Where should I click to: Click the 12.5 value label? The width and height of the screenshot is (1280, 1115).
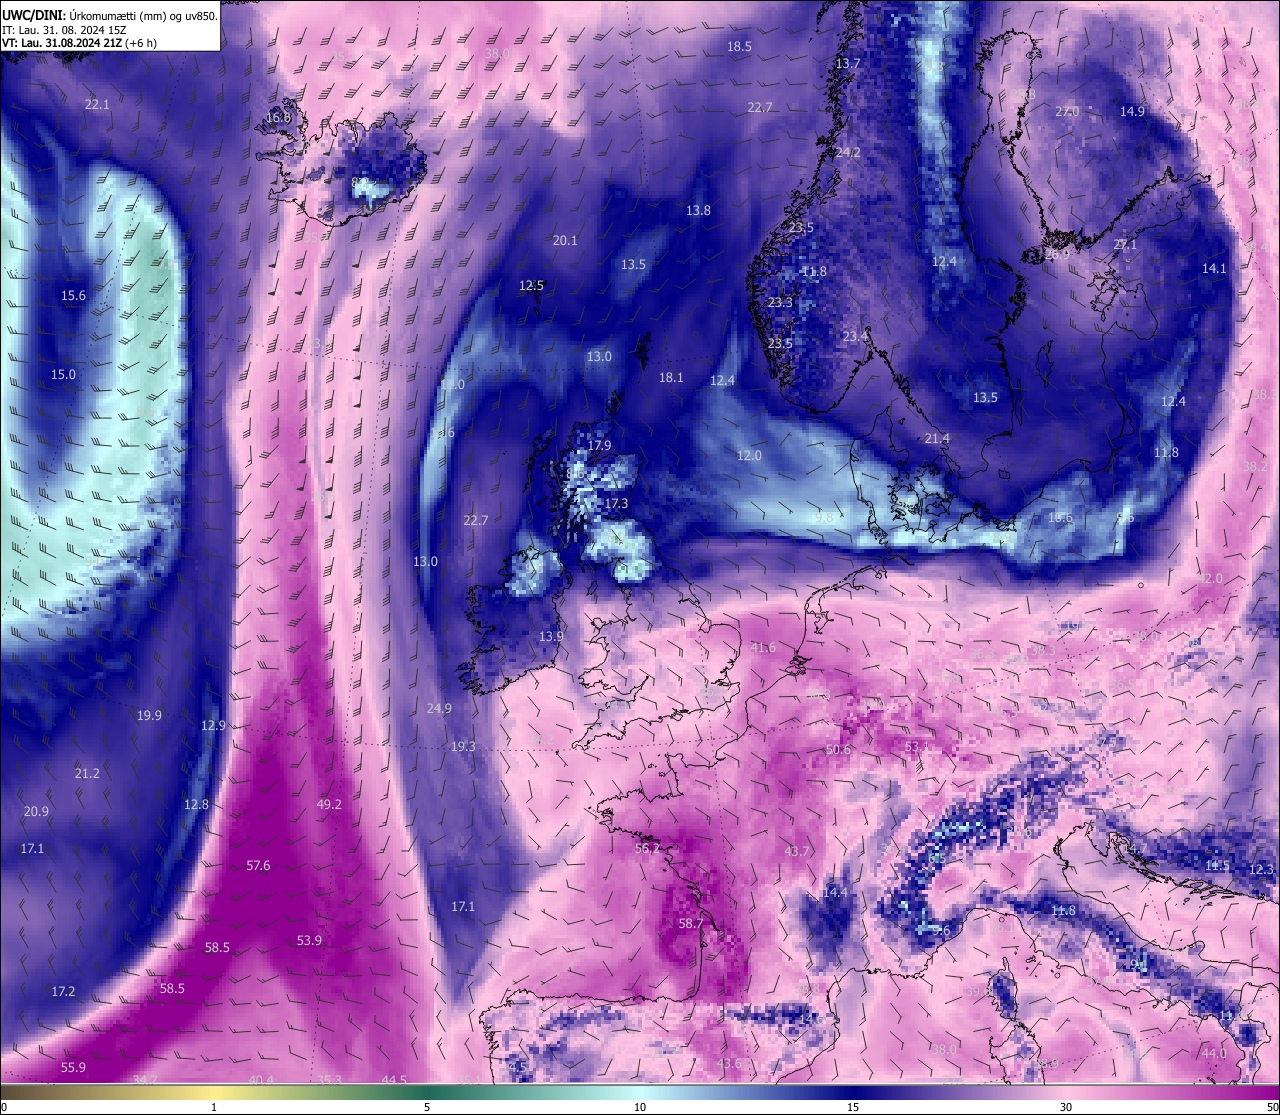[531, 286]
